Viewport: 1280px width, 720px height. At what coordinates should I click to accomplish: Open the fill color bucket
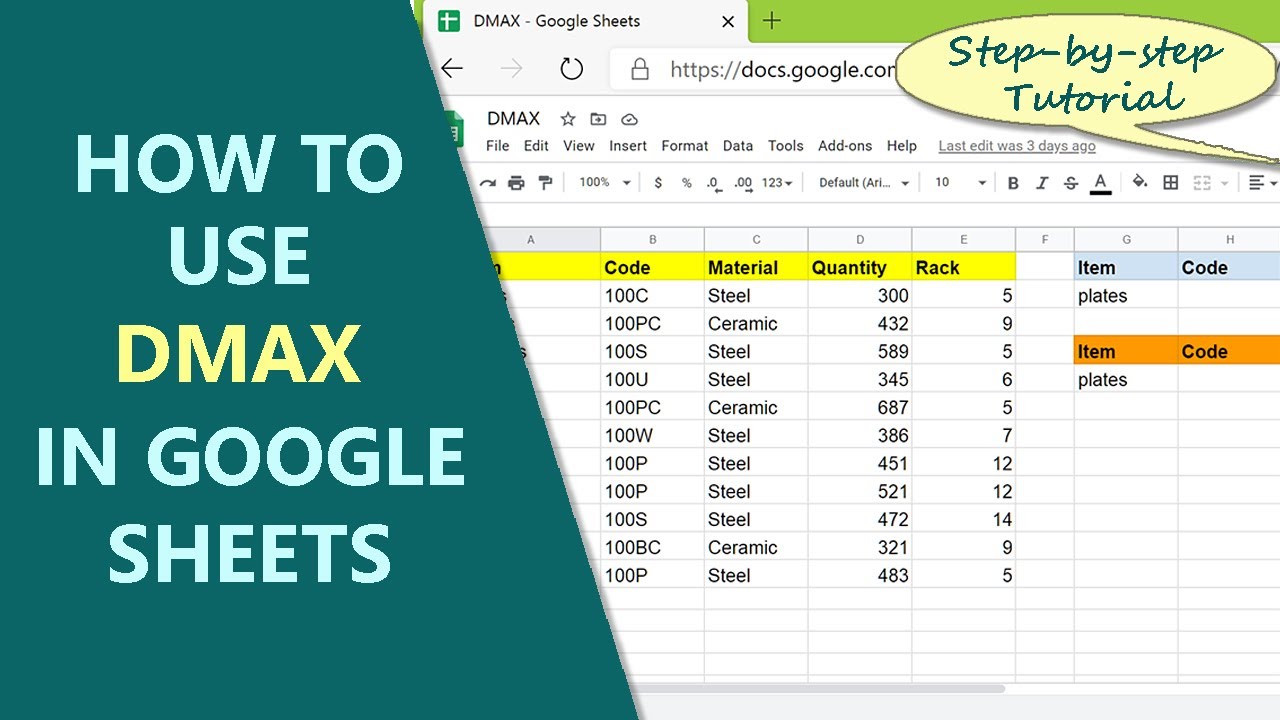(1140, 182)
